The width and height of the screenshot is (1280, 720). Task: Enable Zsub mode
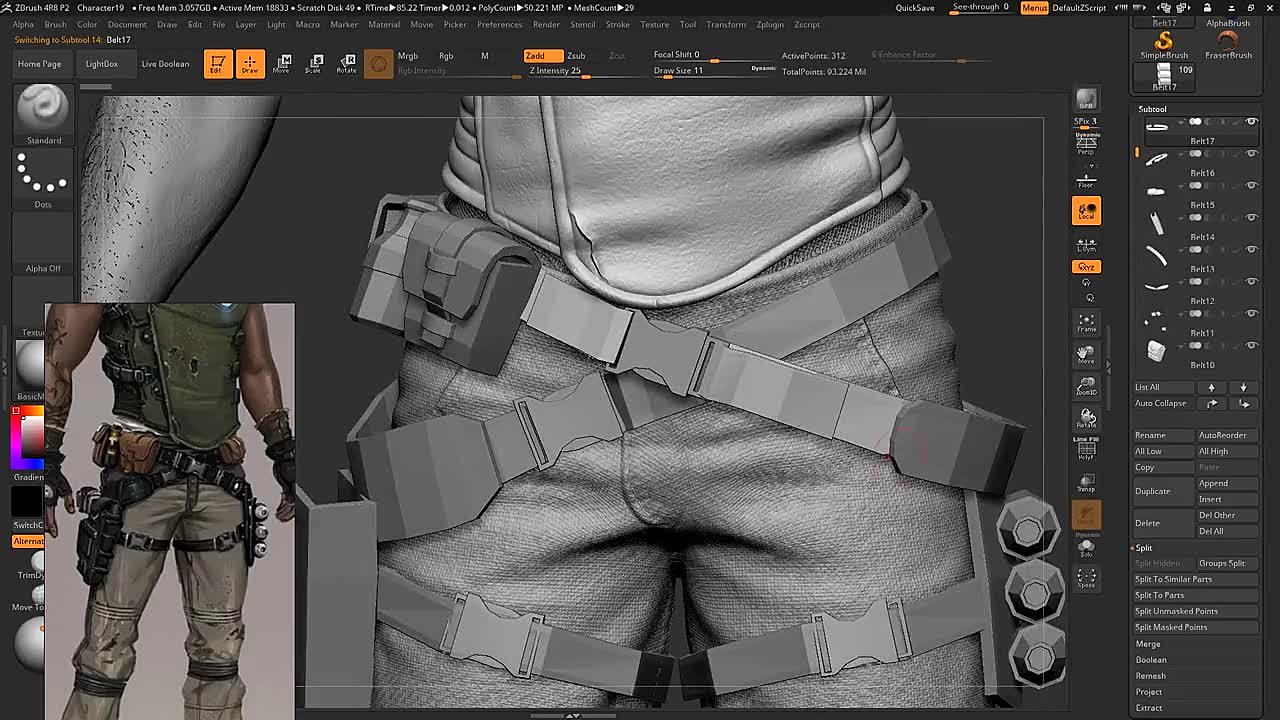pos(577,56)
